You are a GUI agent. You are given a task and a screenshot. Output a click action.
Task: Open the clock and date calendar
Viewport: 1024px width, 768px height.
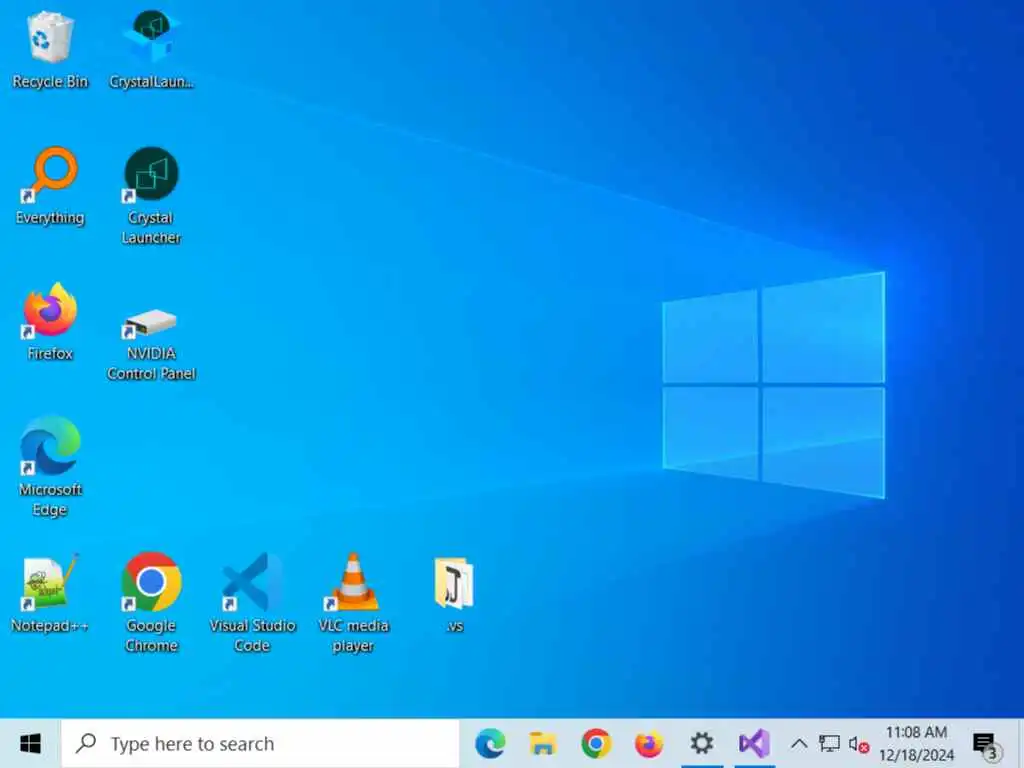point(916,743)
